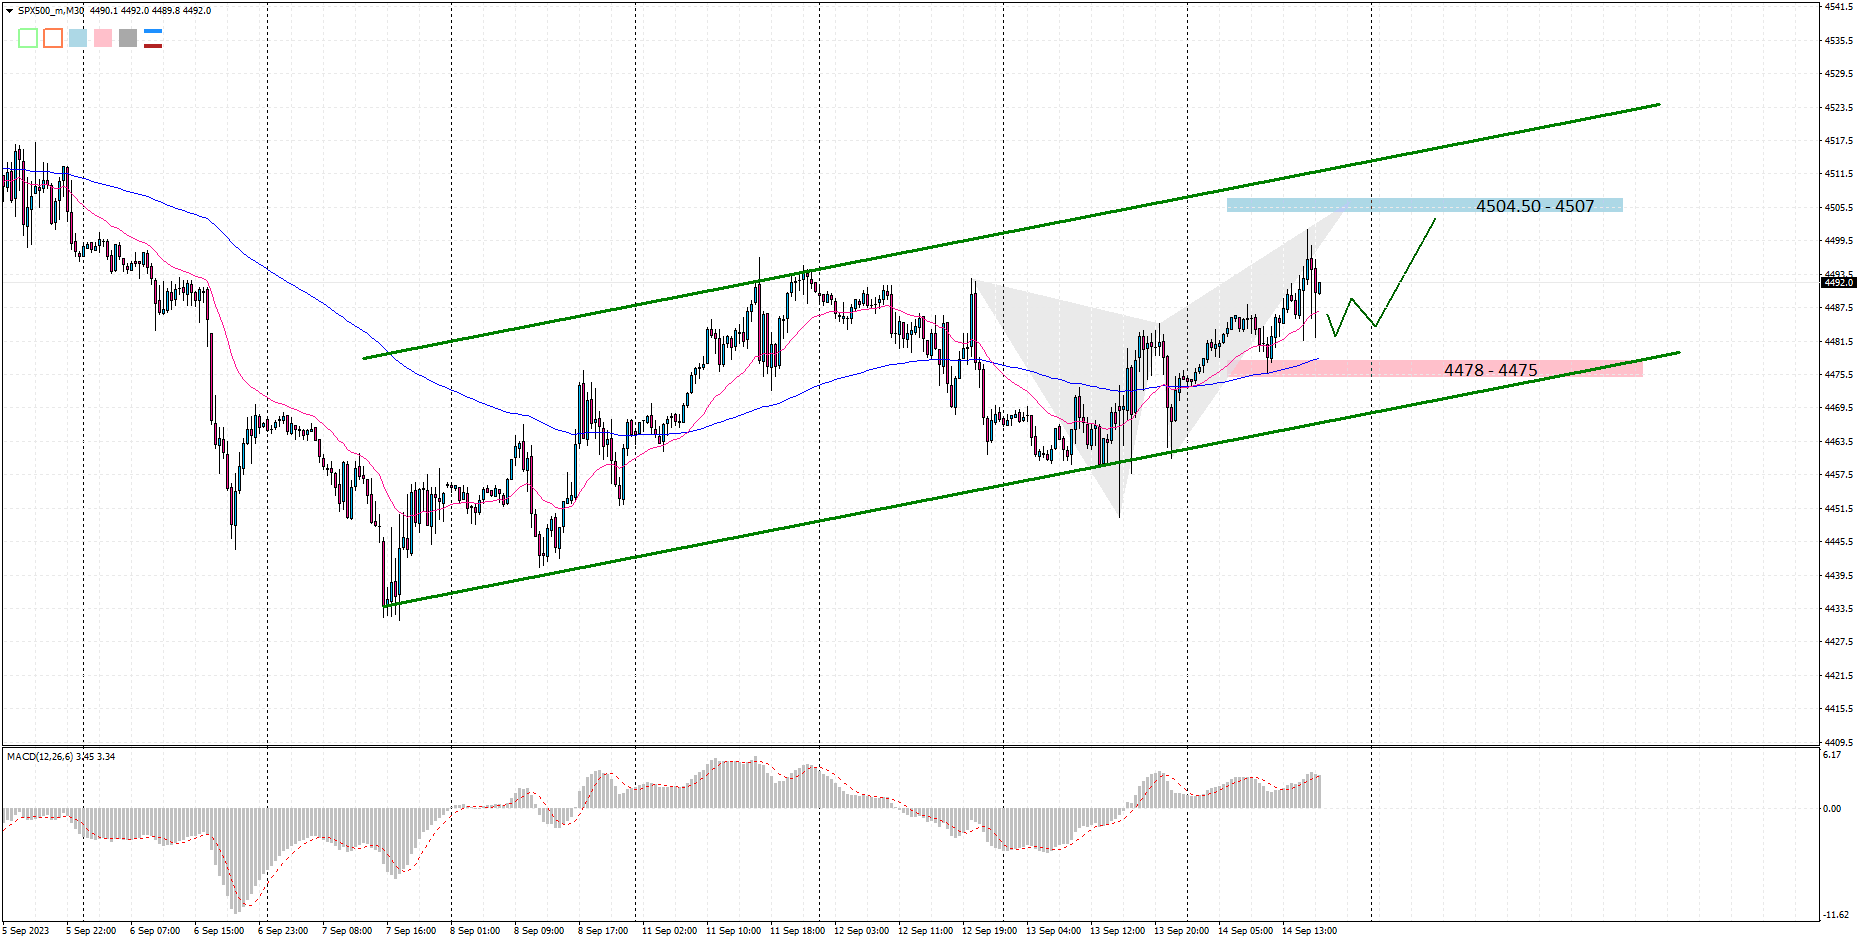Click the 8 Sep 17:00 time axis label

tap(603, 931)
